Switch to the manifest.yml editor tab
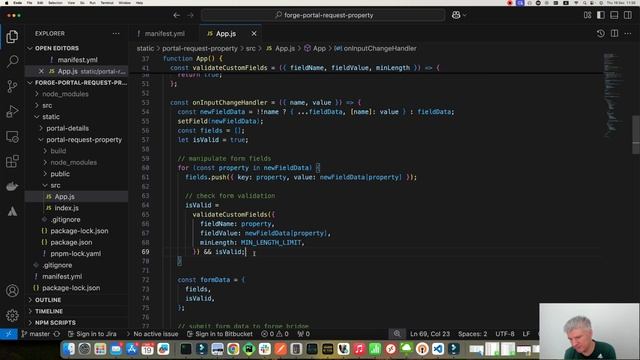 pos(164,33)
